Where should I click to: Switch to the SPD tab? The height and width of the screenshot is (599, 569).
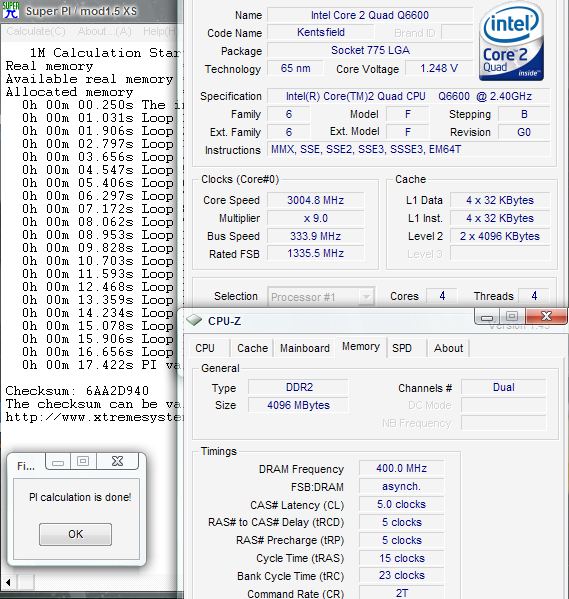[402, 348]
